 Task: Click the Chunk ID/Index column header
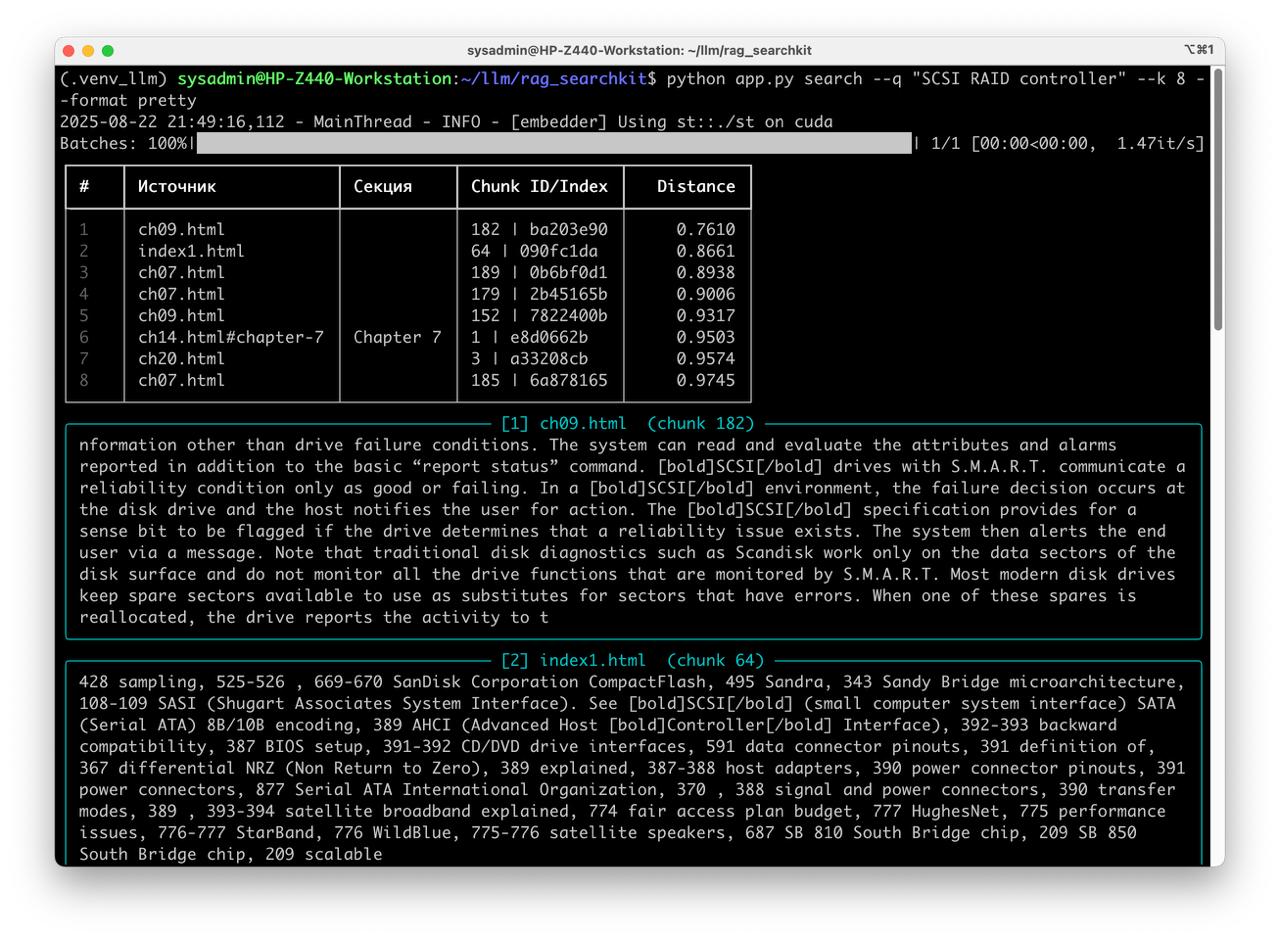click(539, 186)
